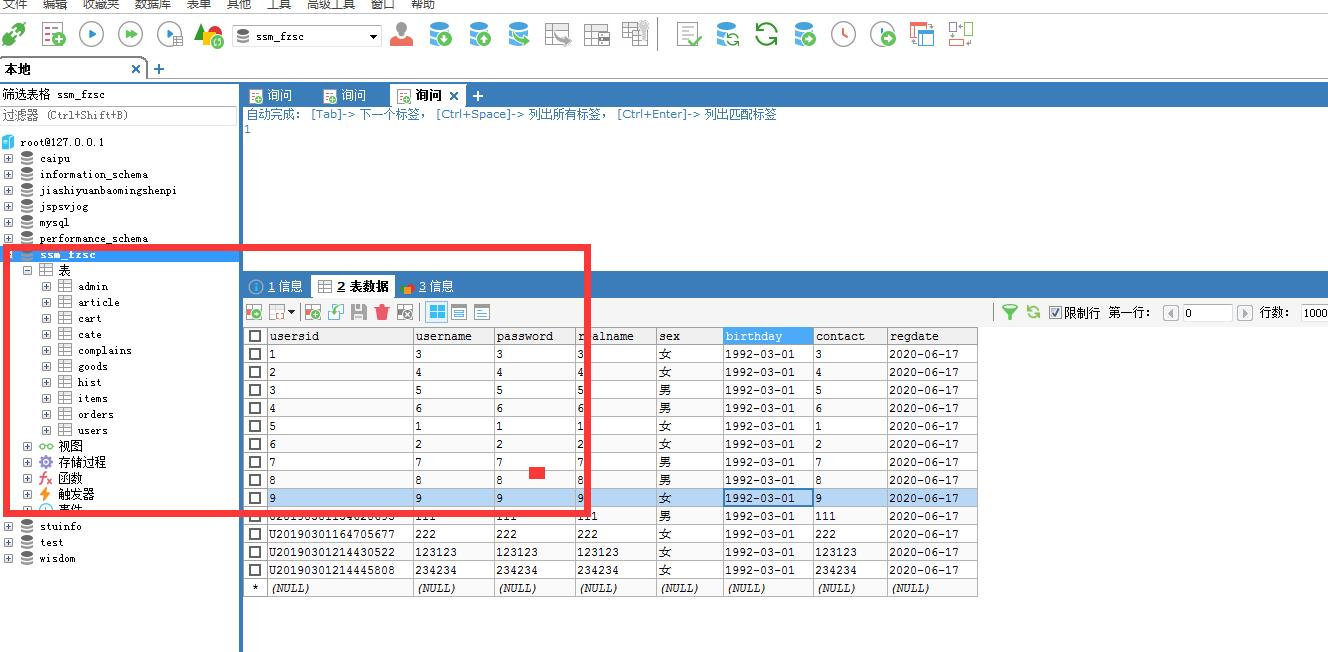
Task: Go to previous page of rows arrow
Action: click(1172, 313)
